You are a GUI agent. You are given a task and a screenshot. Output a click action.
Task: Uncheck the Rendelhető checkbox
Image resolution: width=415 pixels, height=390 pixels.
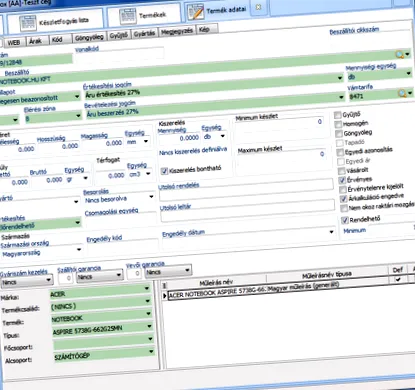345,220
